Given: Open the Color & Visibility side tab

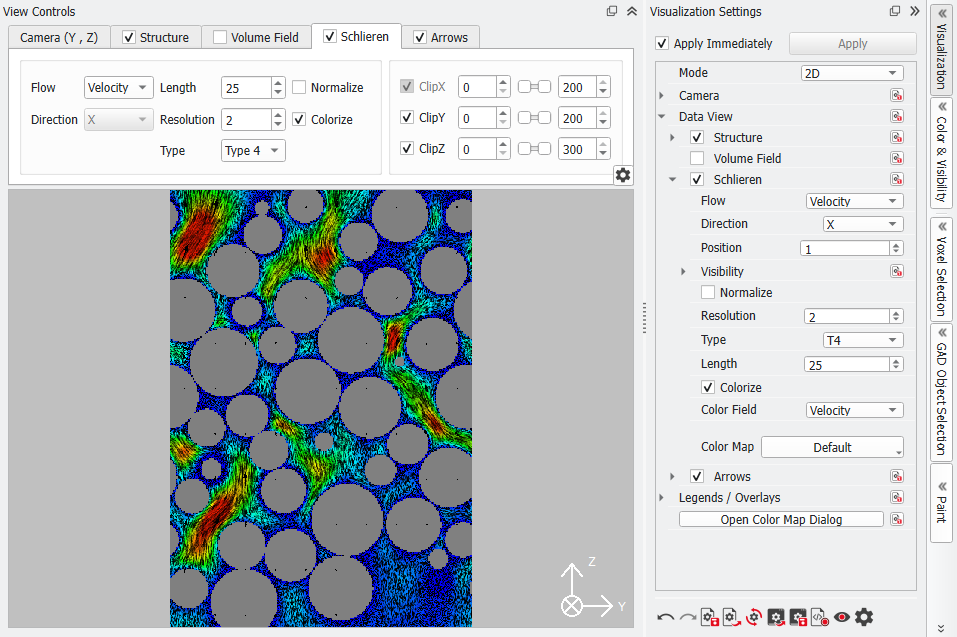Looking at the screenshot, I should 941,153.
